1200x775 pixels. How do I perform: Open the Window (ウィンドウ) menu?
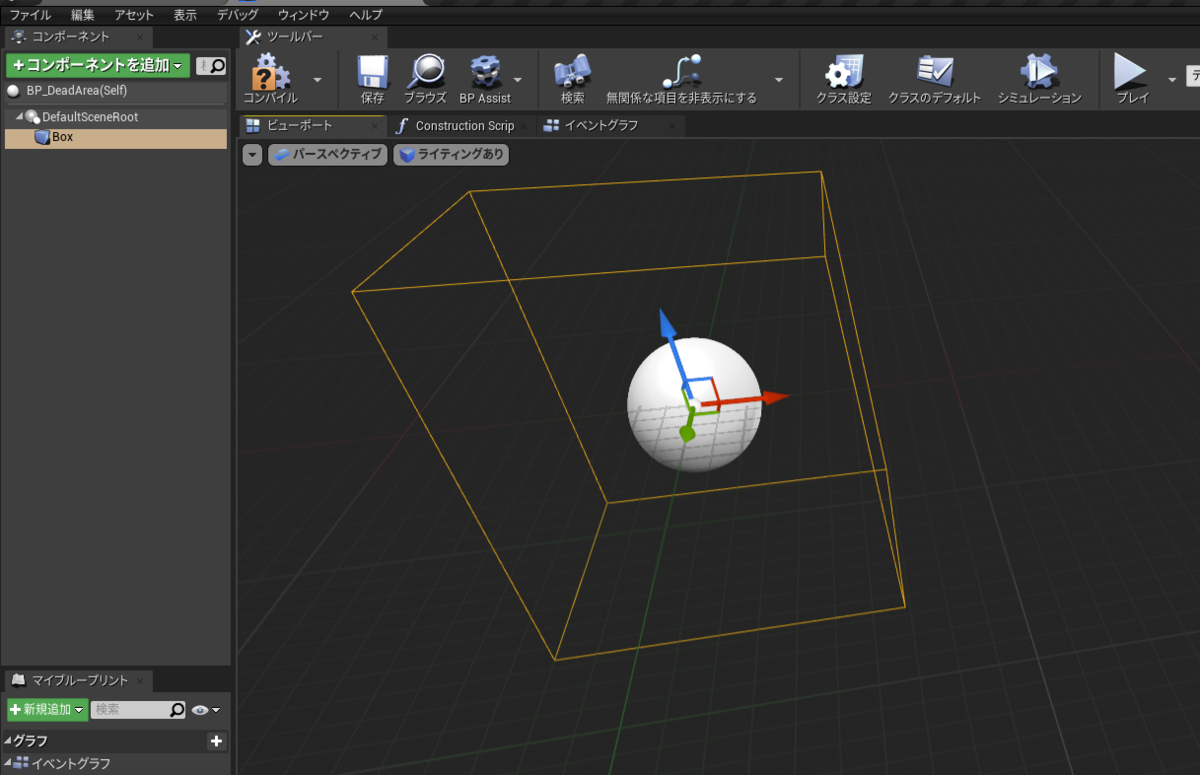303,15
